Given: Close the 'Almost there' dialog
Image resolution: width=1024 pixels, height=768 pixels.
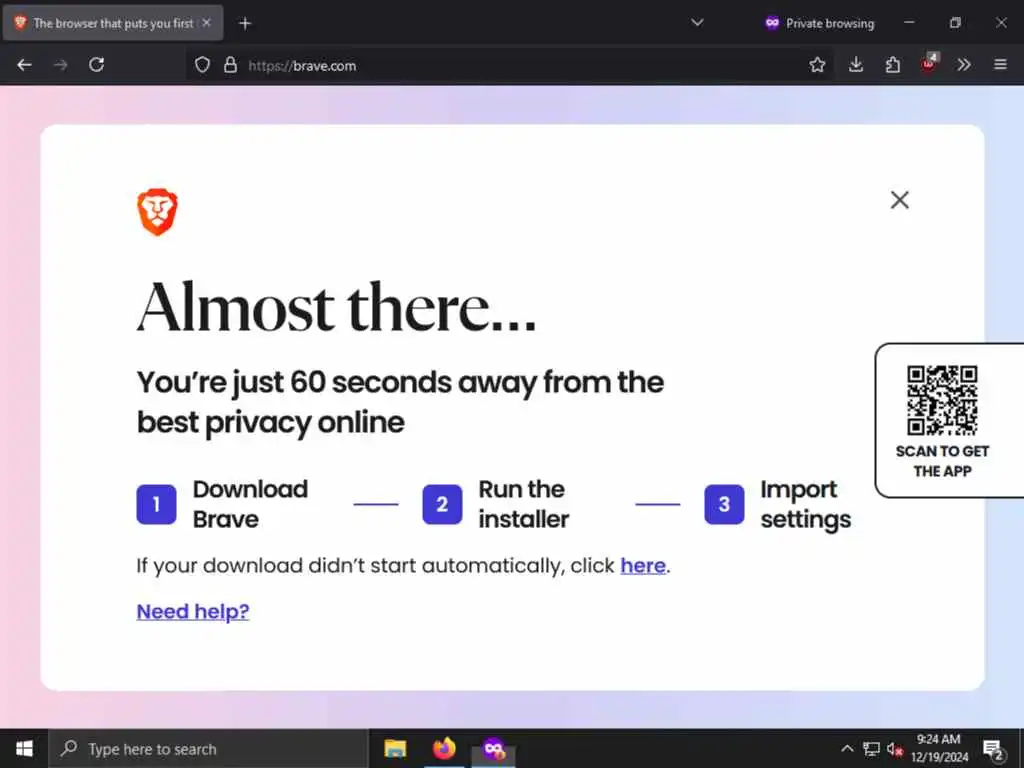Looking at the screenshot, I should coord(899,200).
